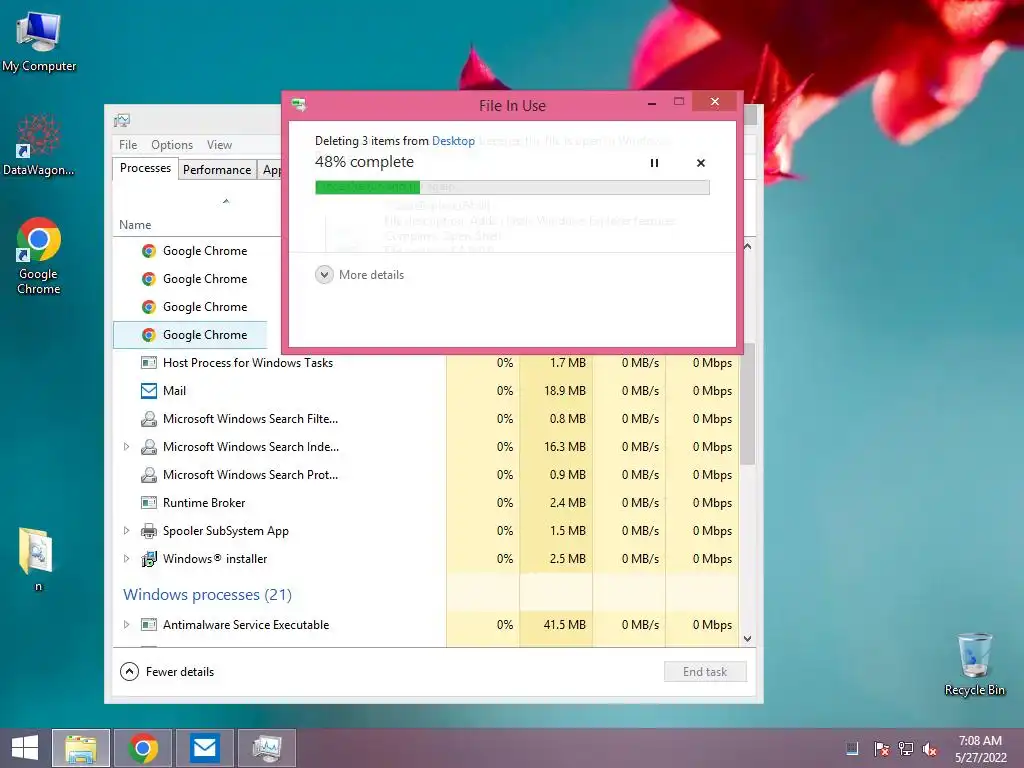1024x768 pixels.
Task: Click the File In Use dialog title icon
Action: click(x=299, y=104)
